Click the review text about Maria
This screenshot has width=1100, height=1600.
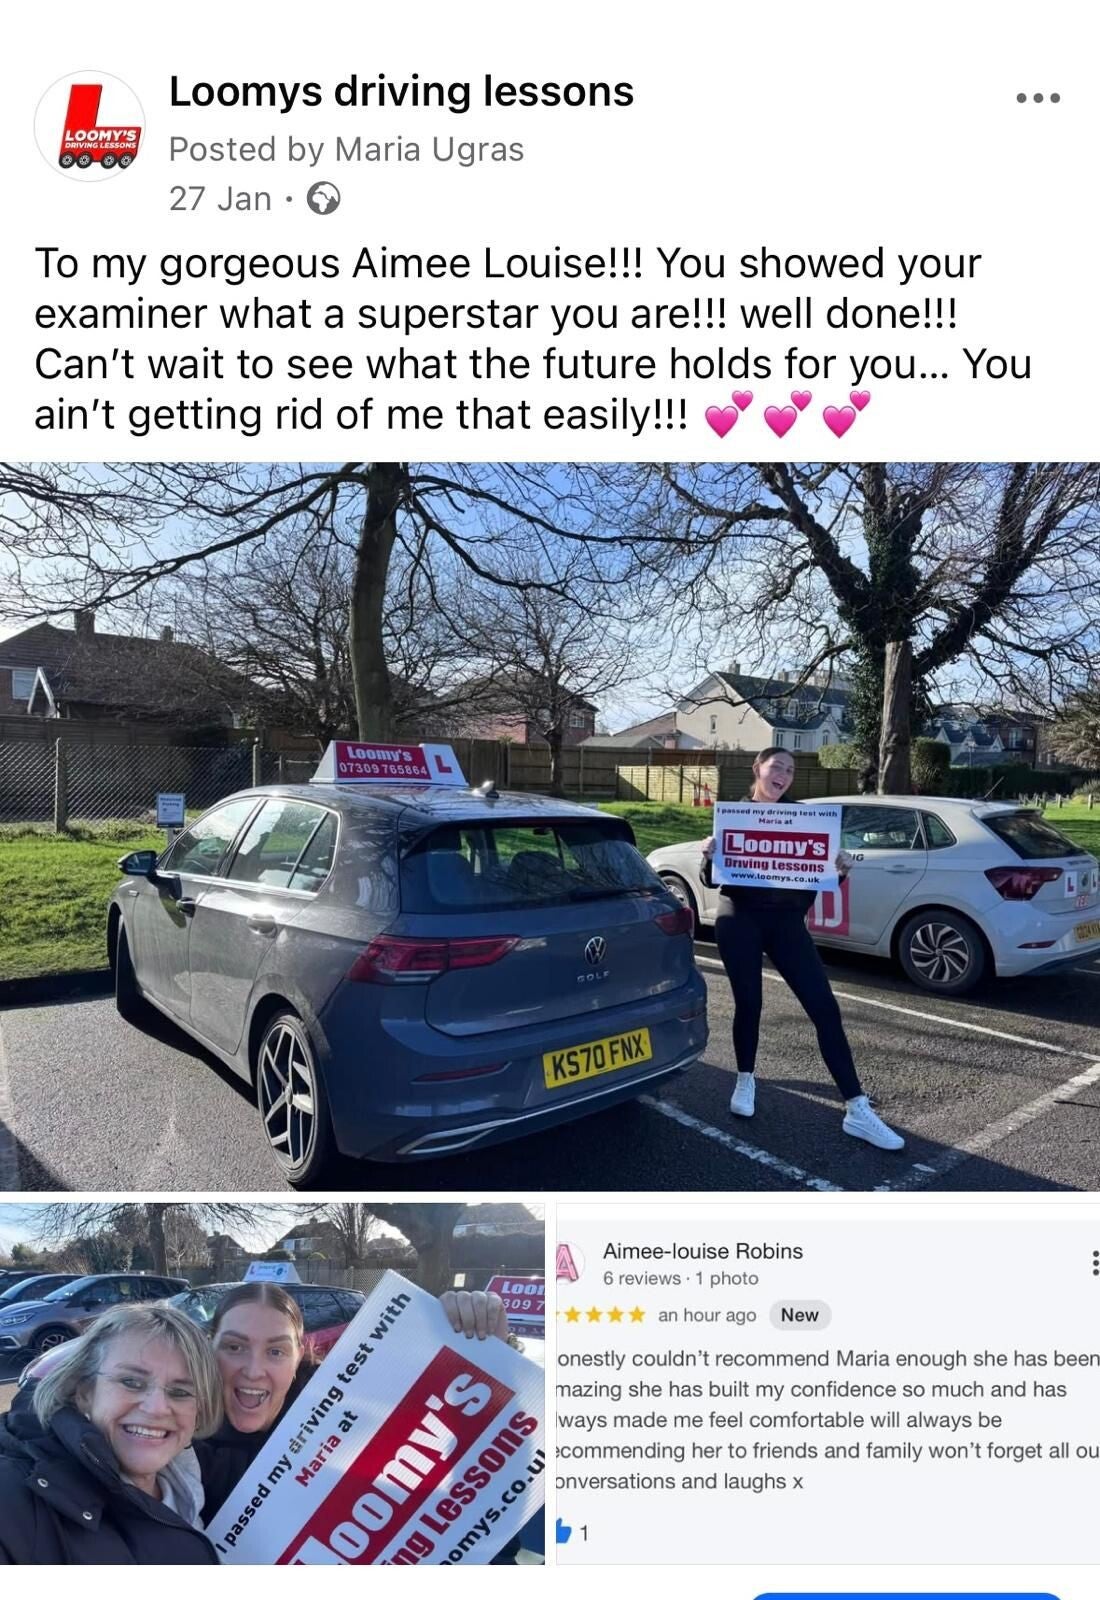pos(828,1420)
